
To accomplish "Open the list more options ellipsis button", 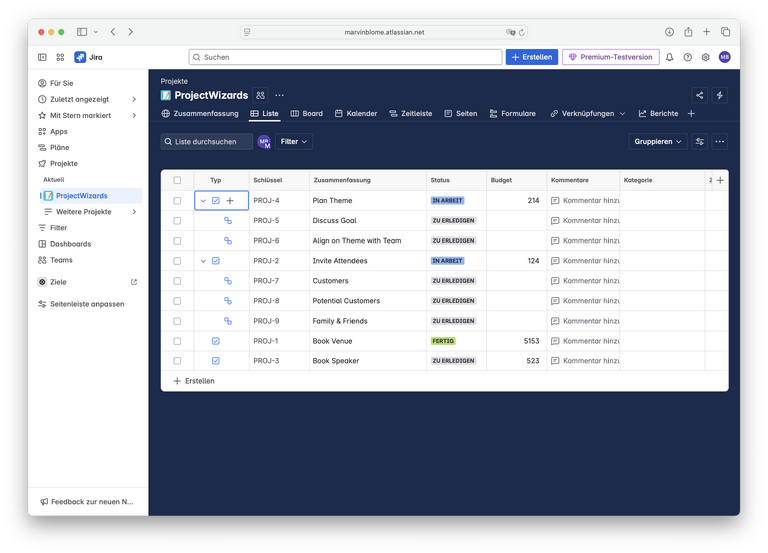I will 720,142.
